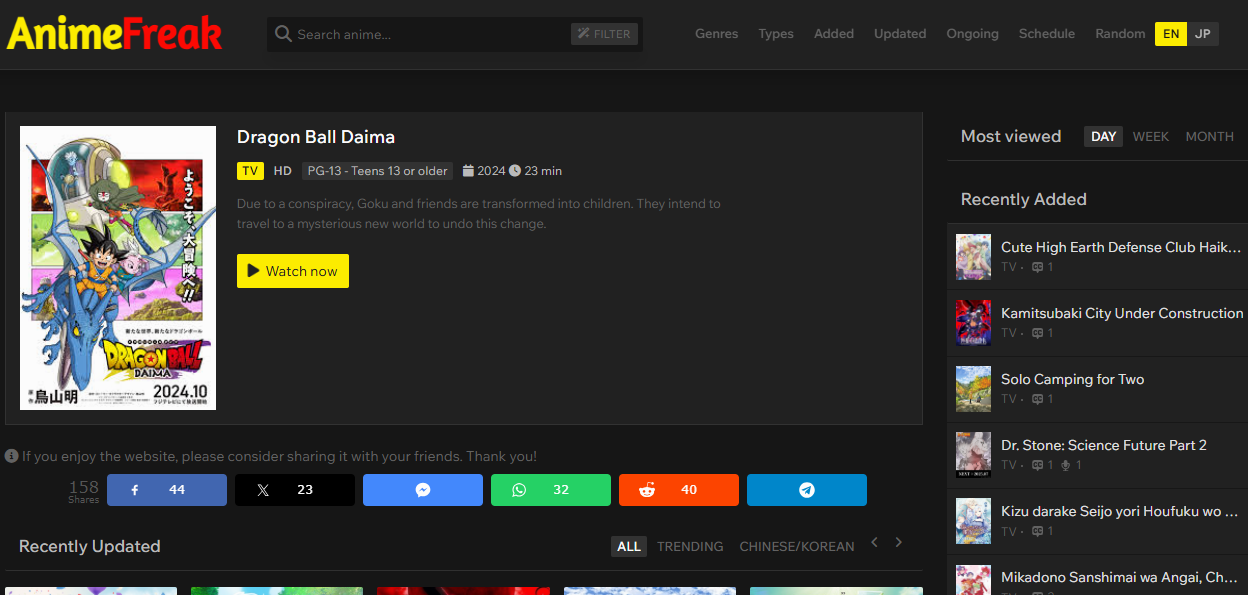Select the TRENDING tab
This screenshot has height=595, width=1248.
(x=690, y=546)
